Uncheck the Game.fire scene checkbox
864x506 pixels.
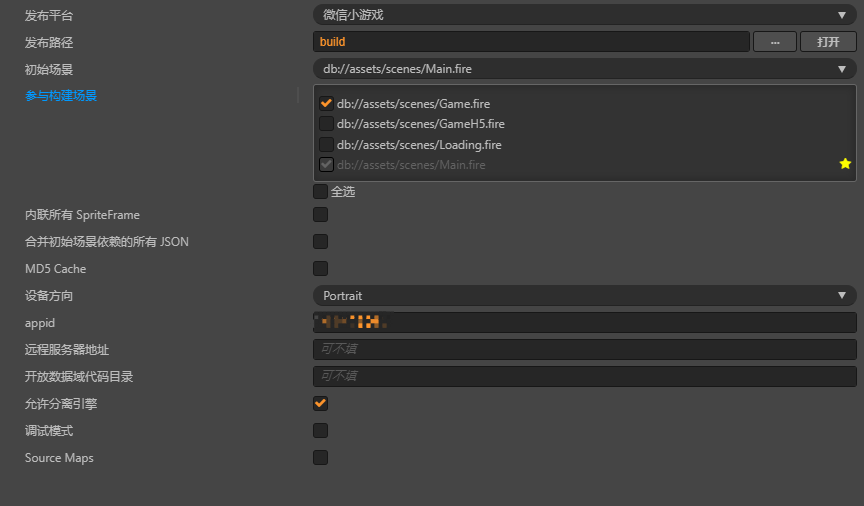[326, 103]
